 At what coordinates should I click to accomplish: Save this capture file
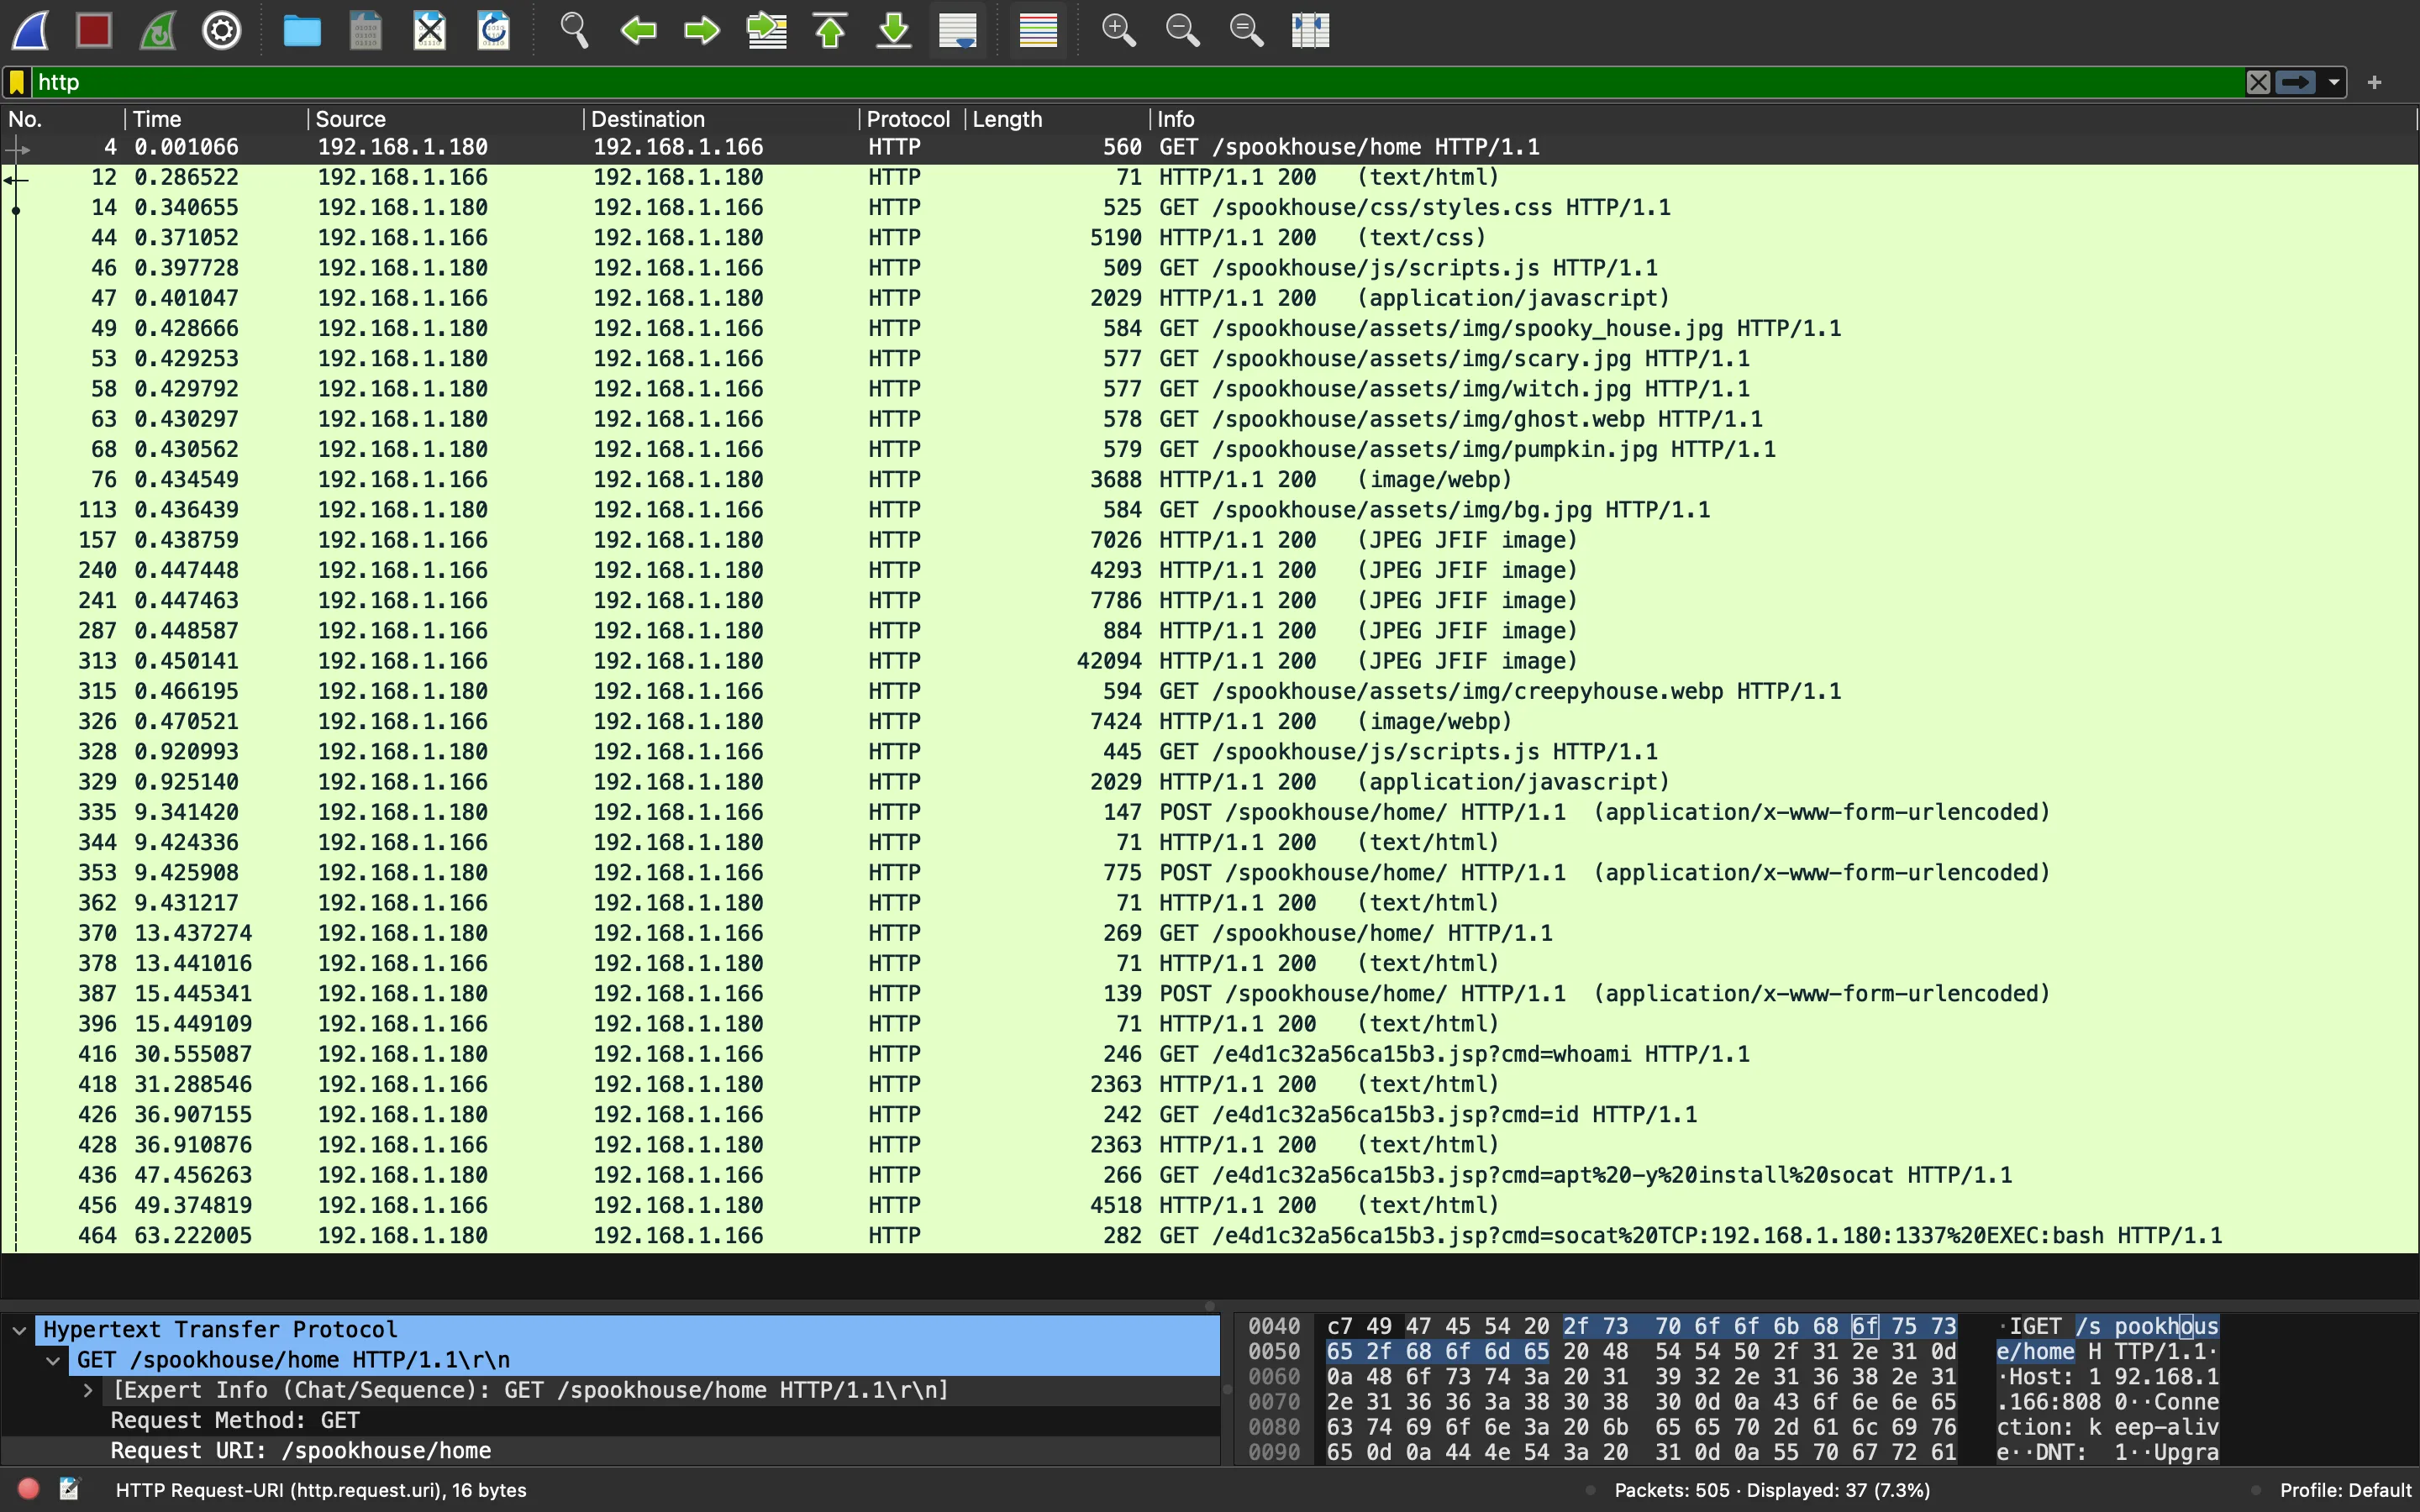click(366, 30)
